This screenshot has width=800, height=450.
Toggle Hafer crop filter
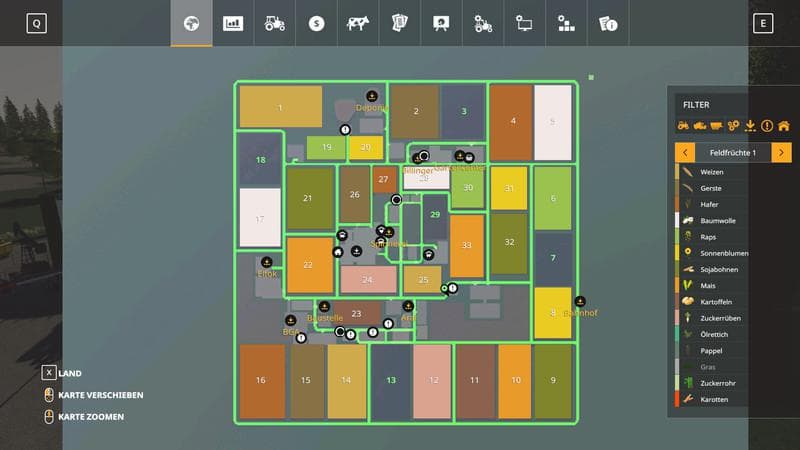pyautogui.click(x=711, y=204)
